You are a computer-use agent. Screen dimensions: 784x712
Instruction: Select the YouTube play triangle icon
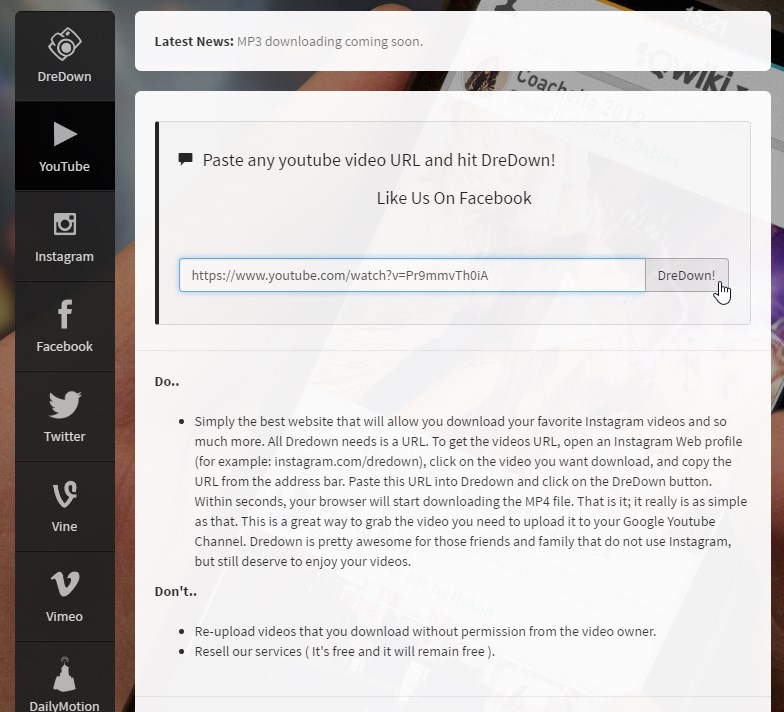(x=64, y=134)
